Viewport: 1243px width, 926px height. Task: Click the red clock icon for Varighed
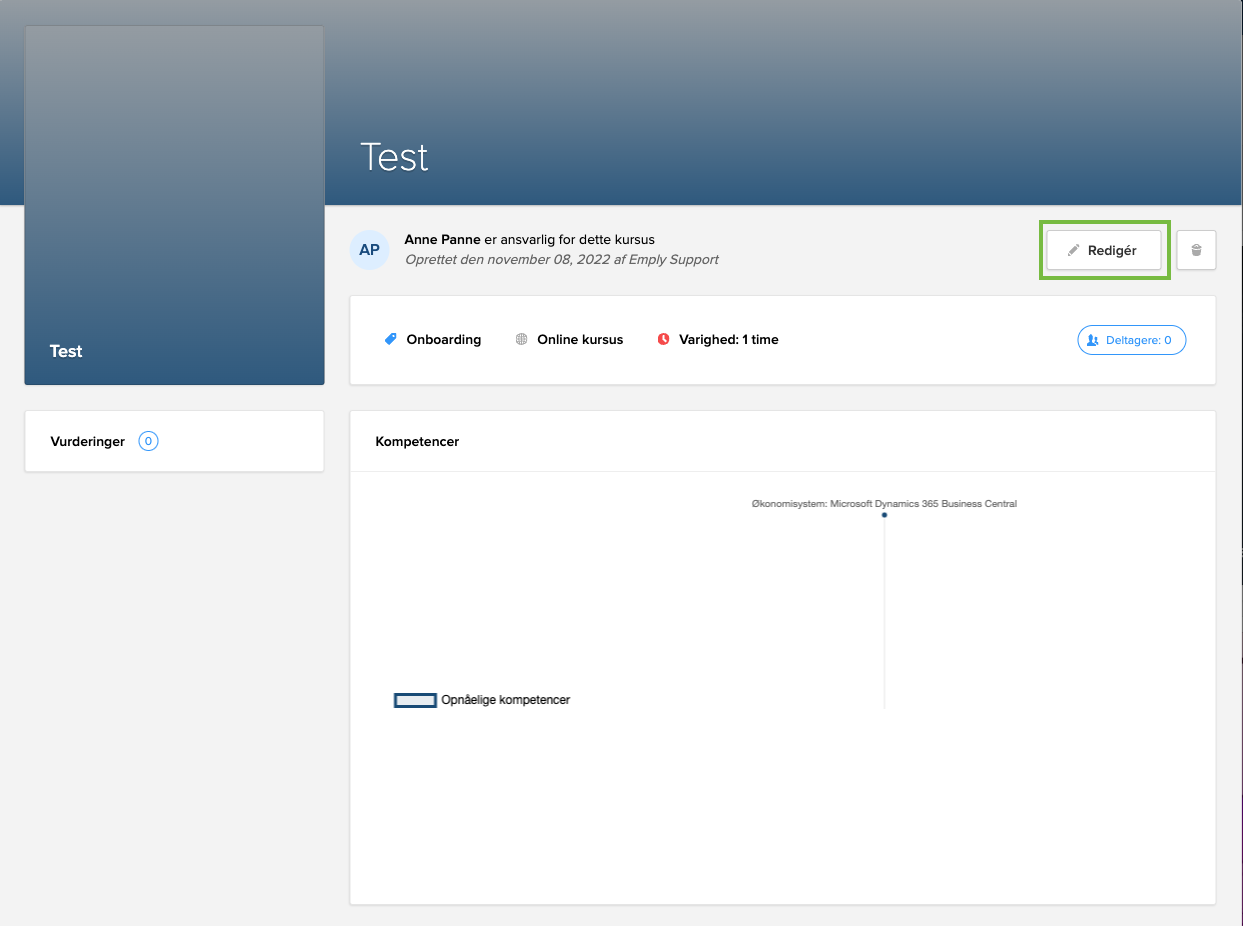[663, 339]
